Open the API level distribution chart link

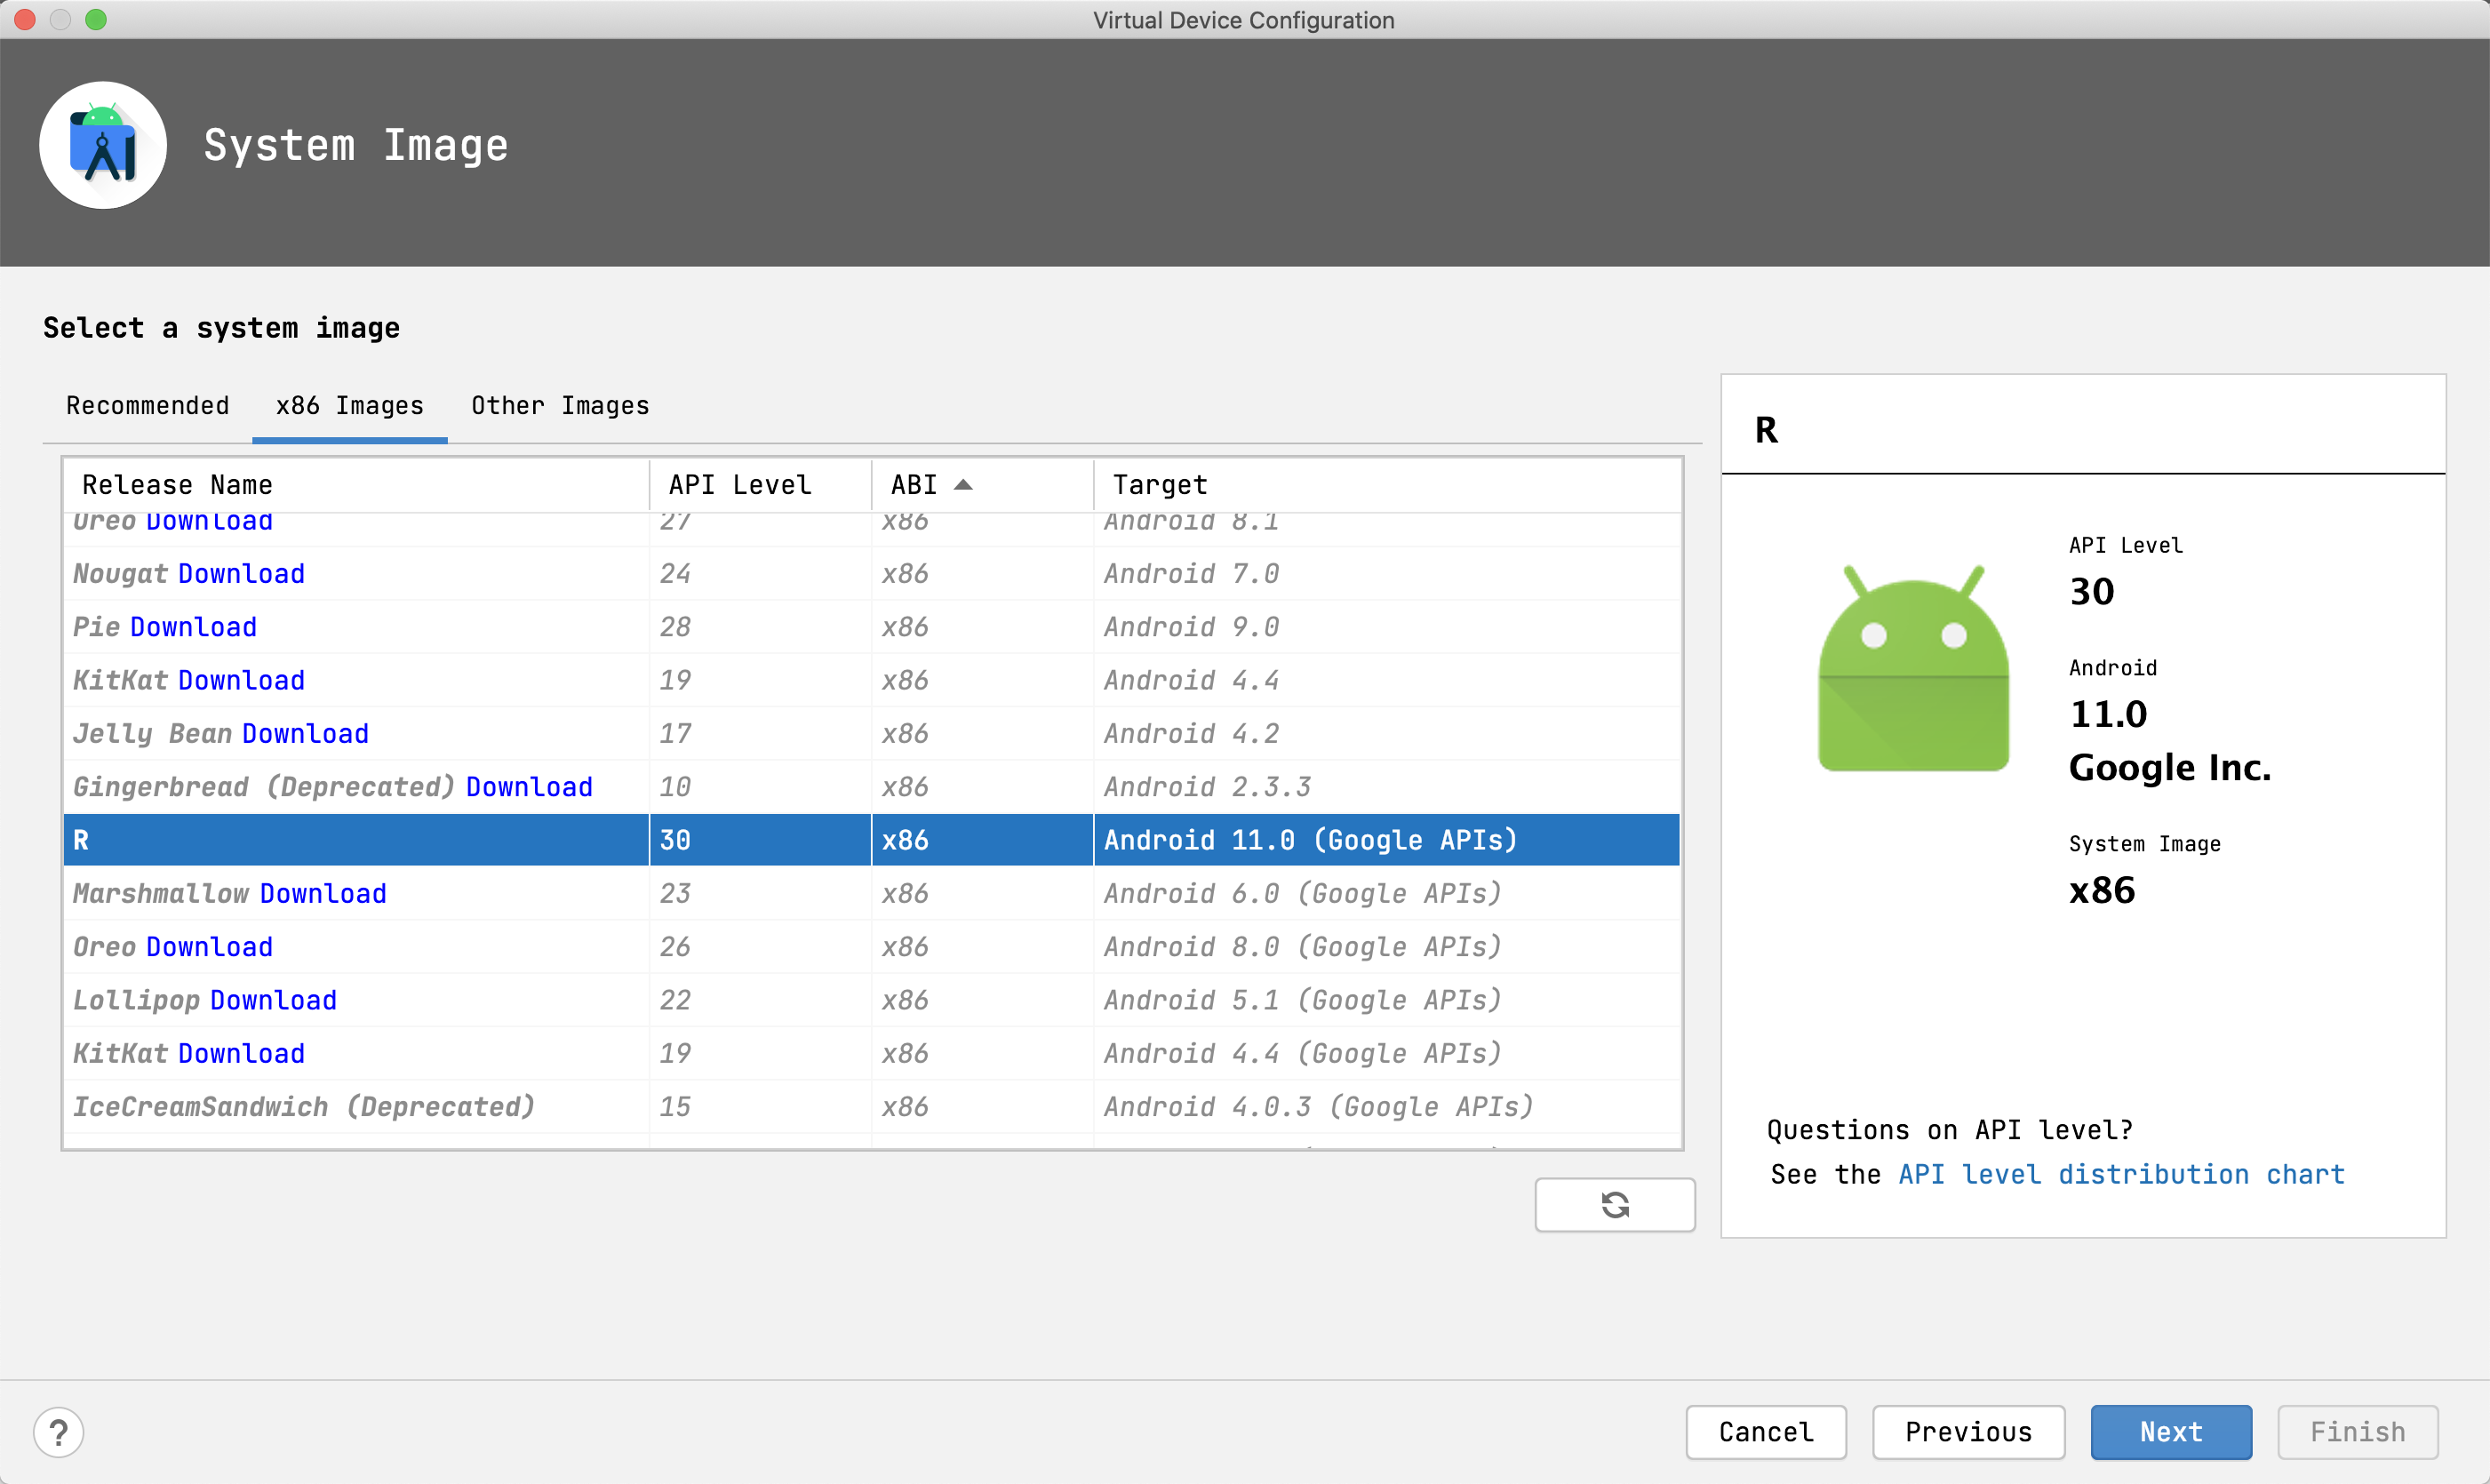click(2121, 1174)
